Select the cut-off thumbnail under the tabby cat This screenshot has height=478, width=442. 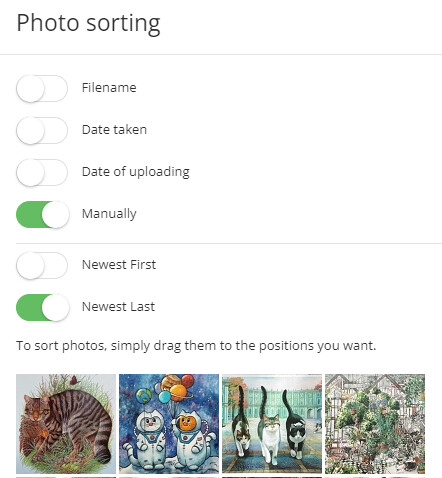(x=66, y=477)
